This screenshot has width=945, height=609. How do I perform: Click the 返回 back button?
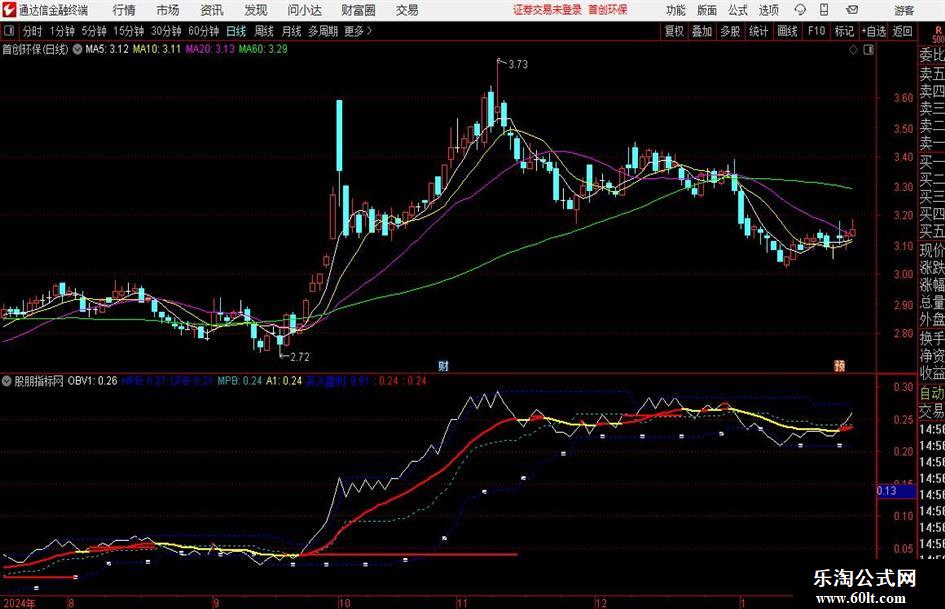click(902, 31)
